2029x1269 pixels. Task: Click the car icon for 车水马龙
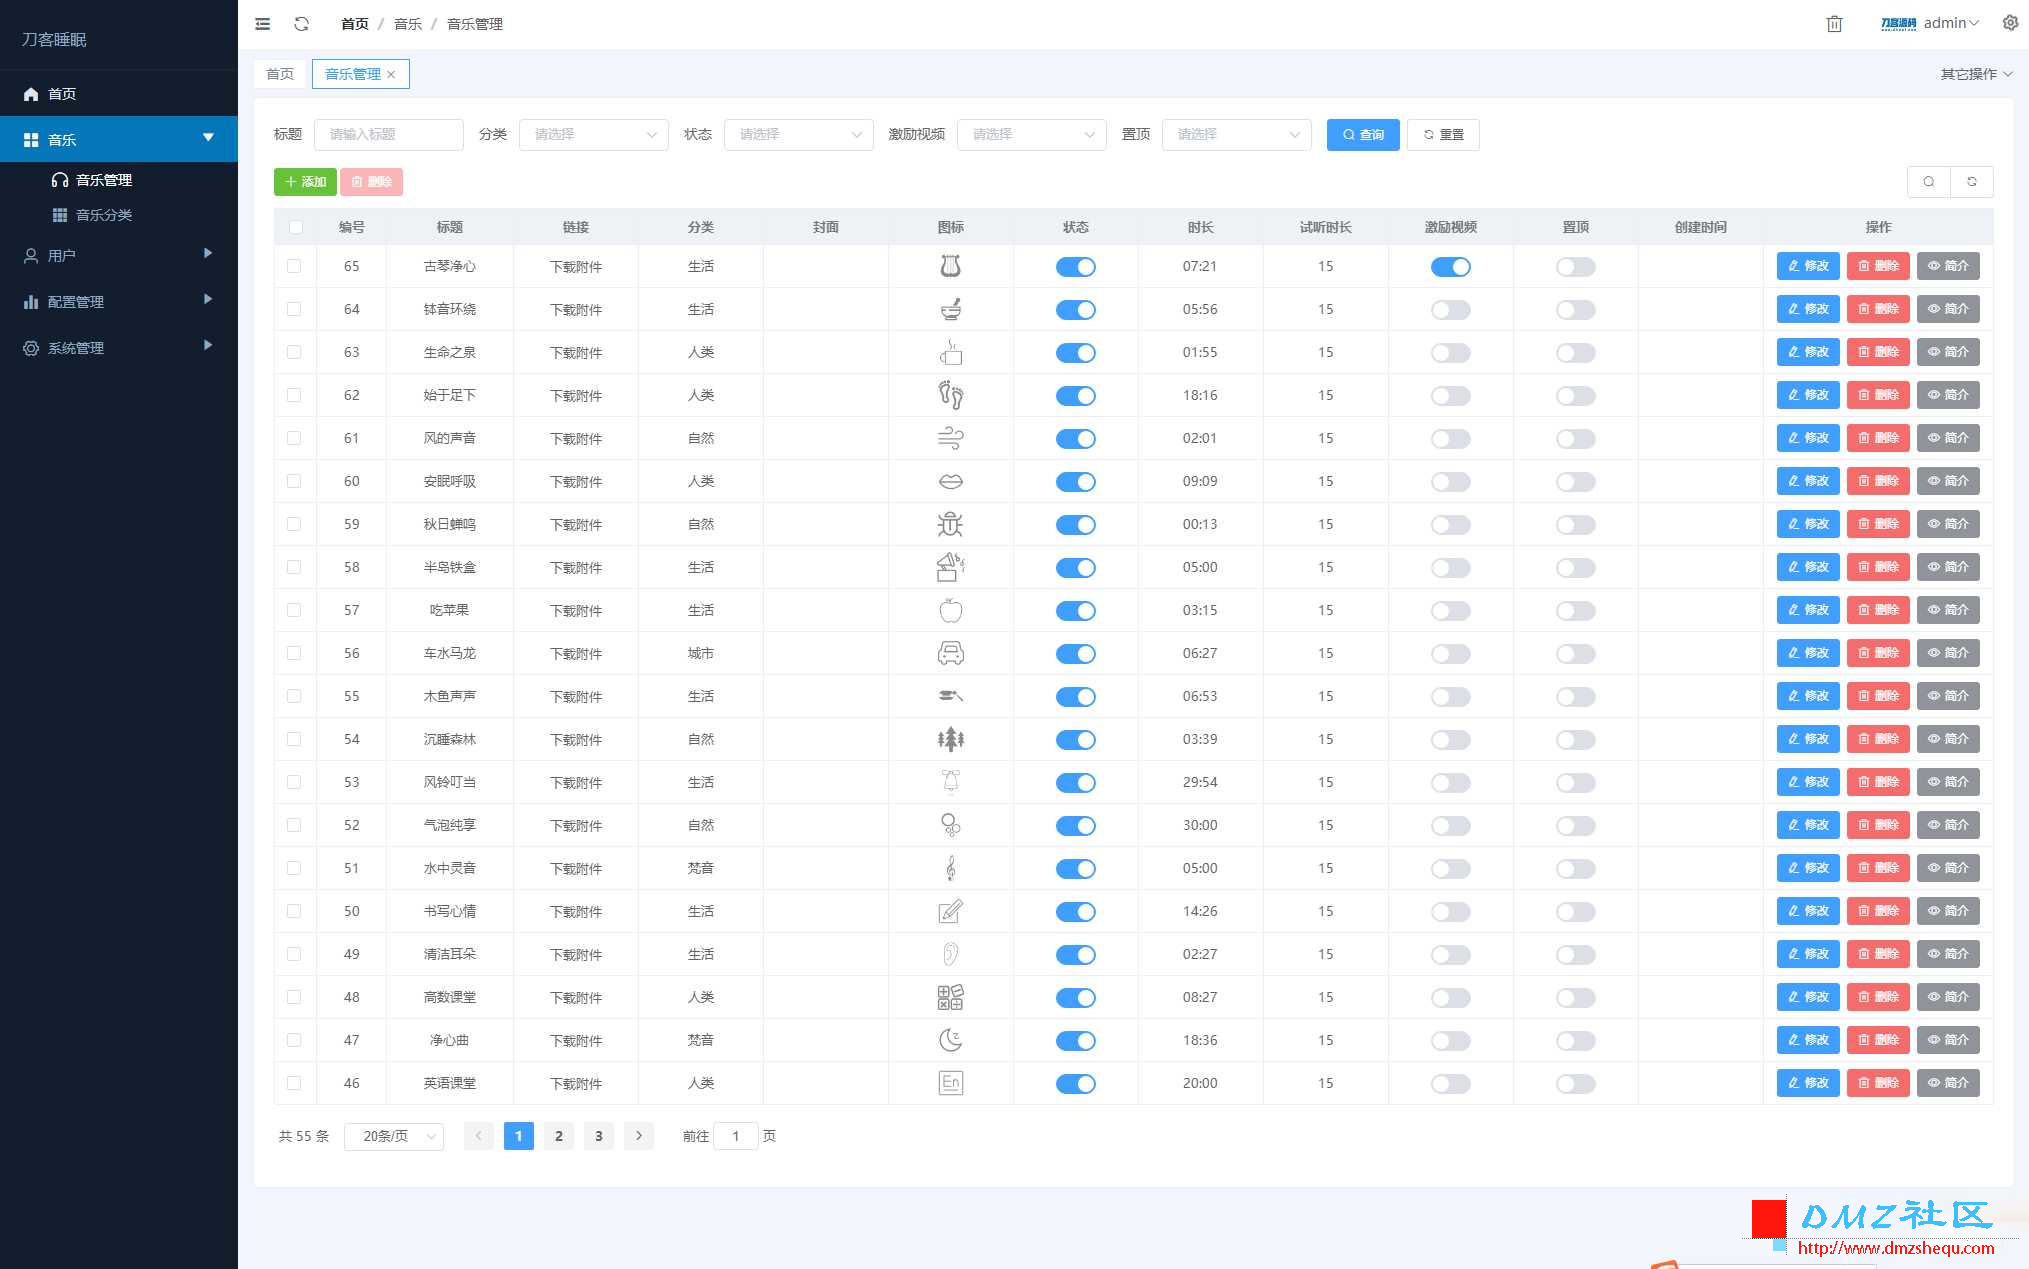(x=950, y=653)
